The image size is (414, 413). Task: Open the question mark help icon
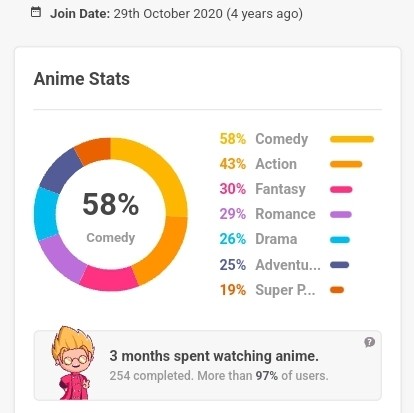369,342
